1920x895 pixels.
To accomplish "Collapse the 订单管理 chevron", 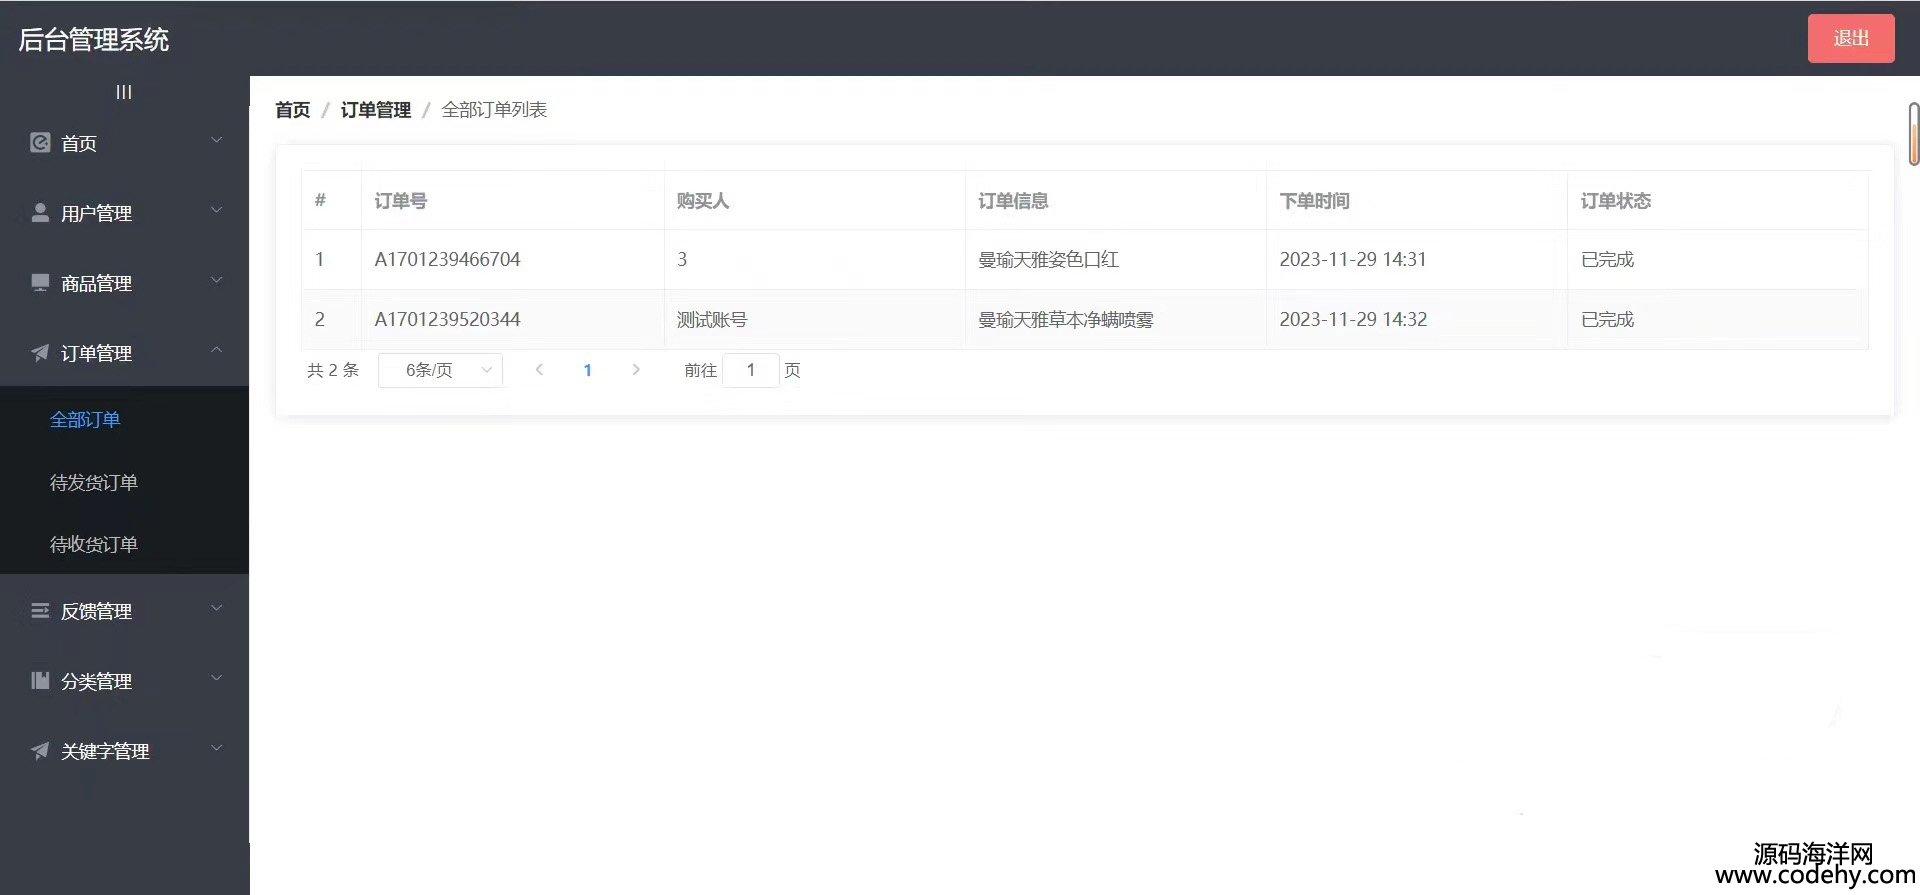I will pyautogui.click(x=216, y=351).
